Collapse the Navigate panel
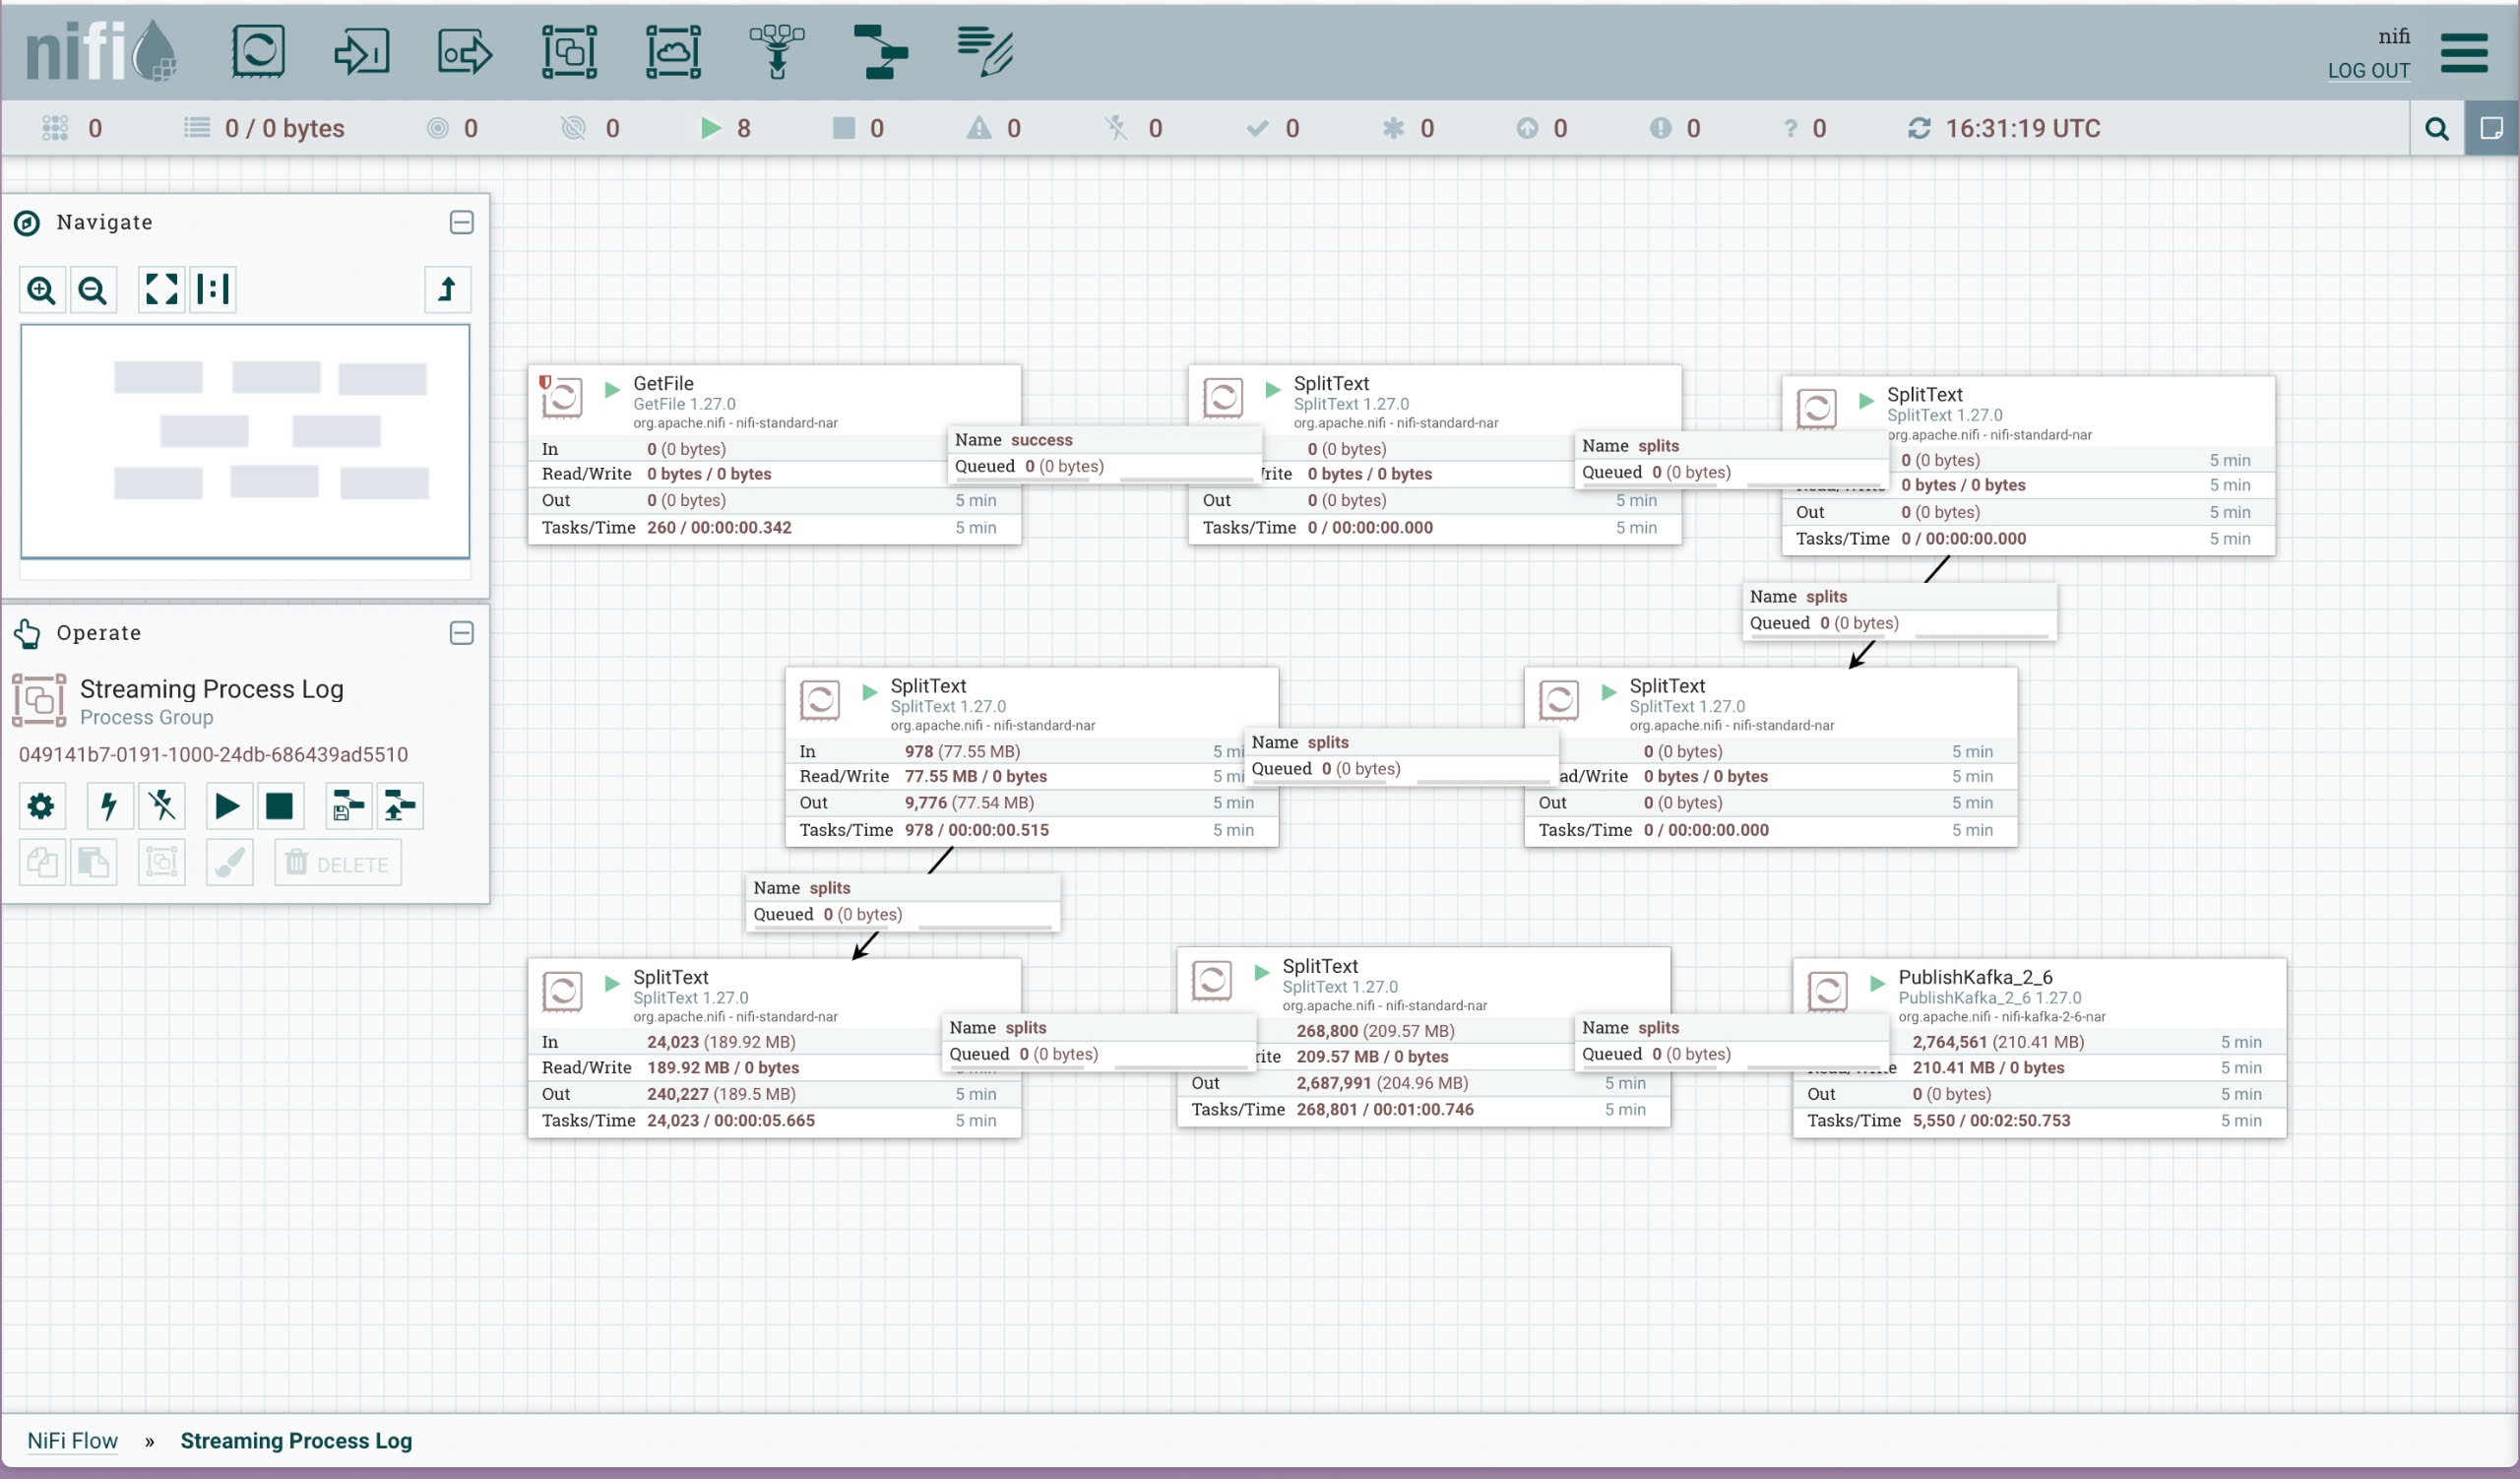Viewport: 2520px width, 1479px height. pyautogui.click(x=461, y=222)
